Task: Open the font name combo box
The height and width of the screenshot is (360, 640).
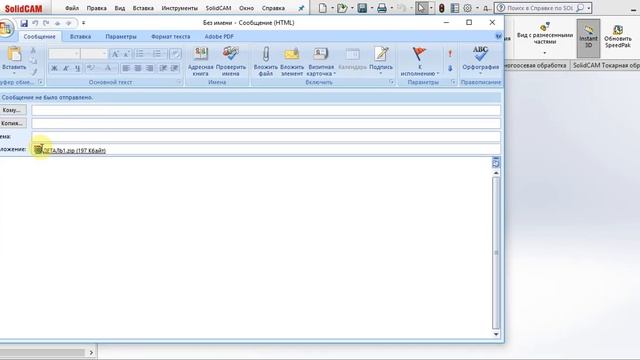Action: (x=64, y=54)
